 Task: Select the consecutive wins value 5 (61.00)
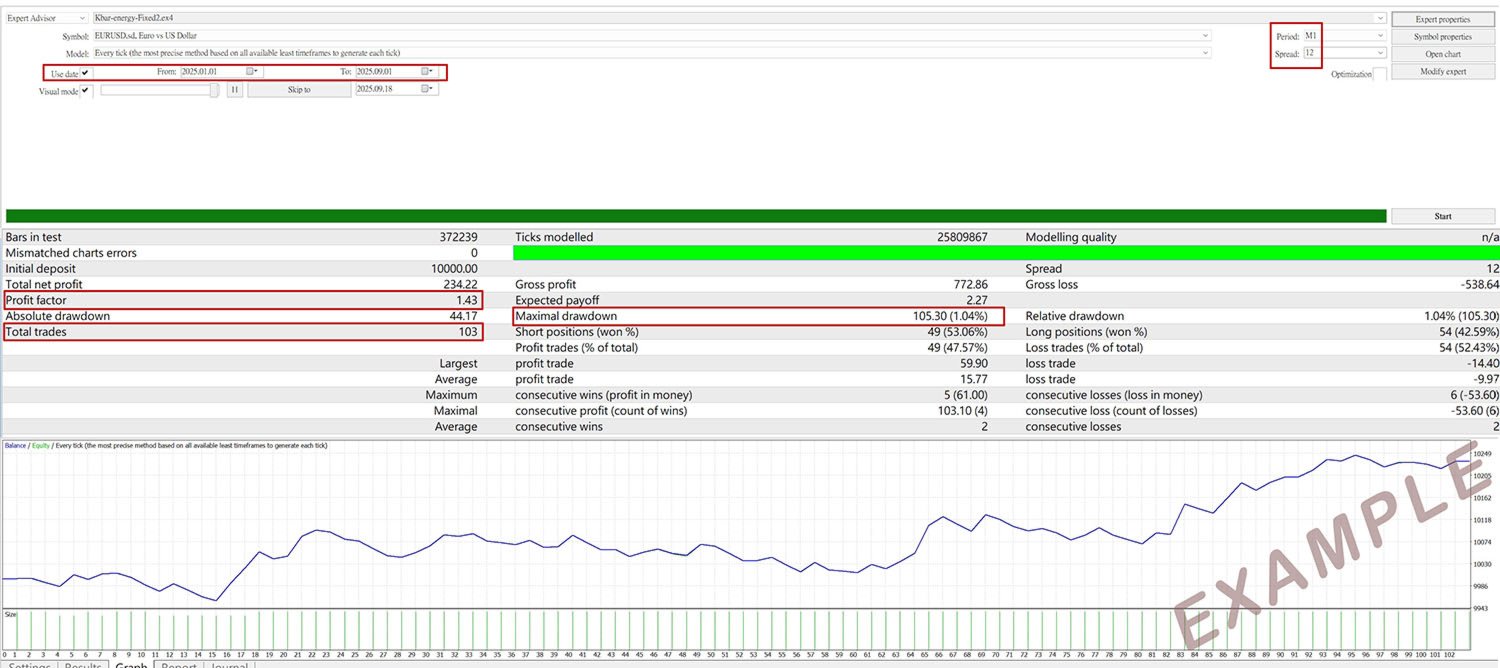coord(965,395)
